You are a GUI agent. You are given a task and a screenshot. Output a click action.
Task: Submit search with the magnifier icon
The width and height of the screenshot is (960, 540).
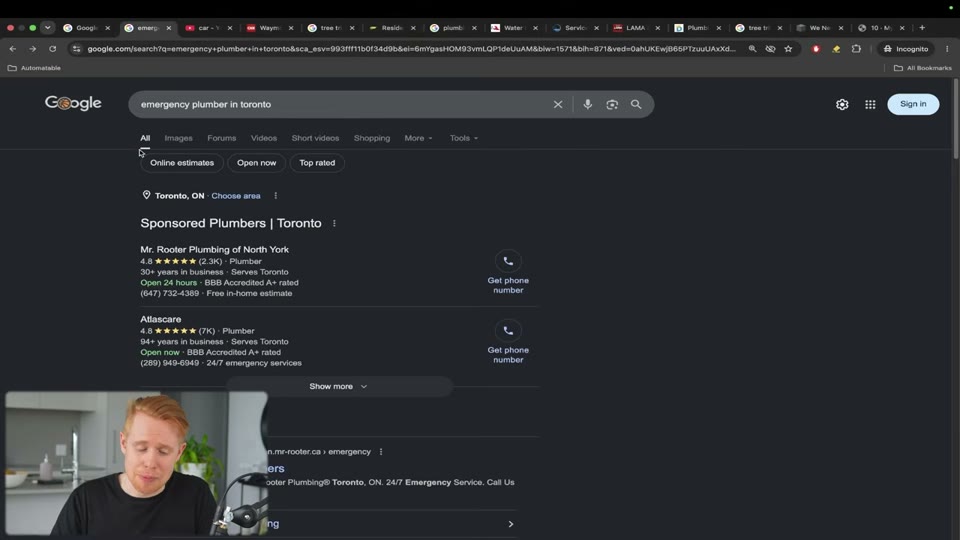click(x=636, y=105)
